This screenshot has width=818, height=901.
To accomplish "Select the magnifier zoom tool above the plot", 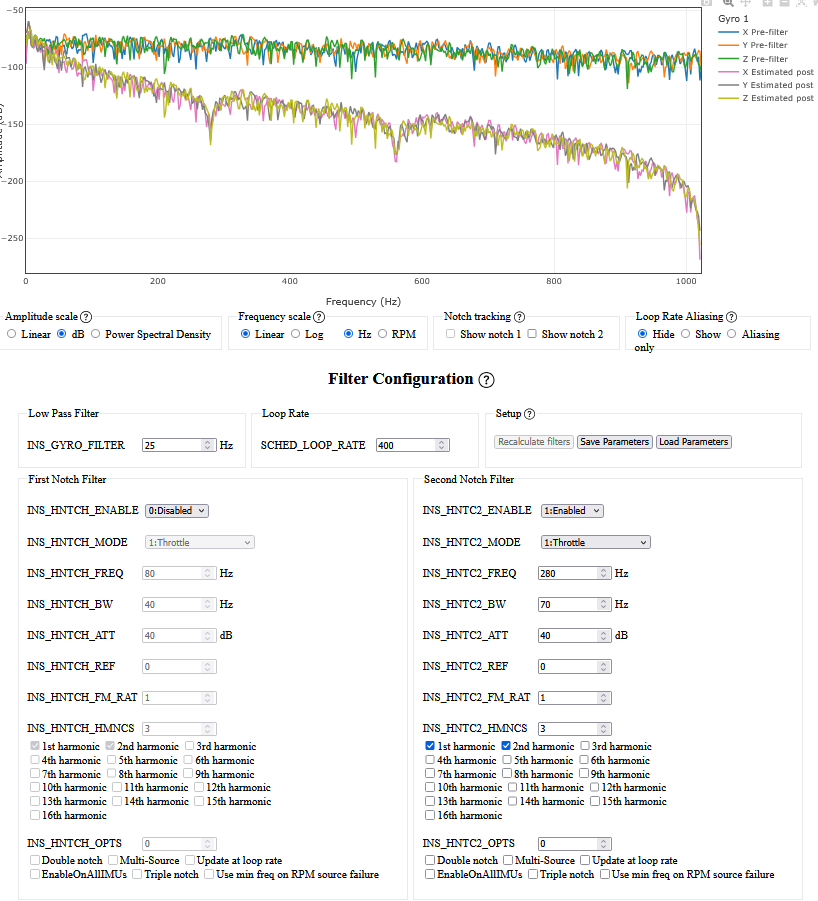I will [x=728, y=3].
